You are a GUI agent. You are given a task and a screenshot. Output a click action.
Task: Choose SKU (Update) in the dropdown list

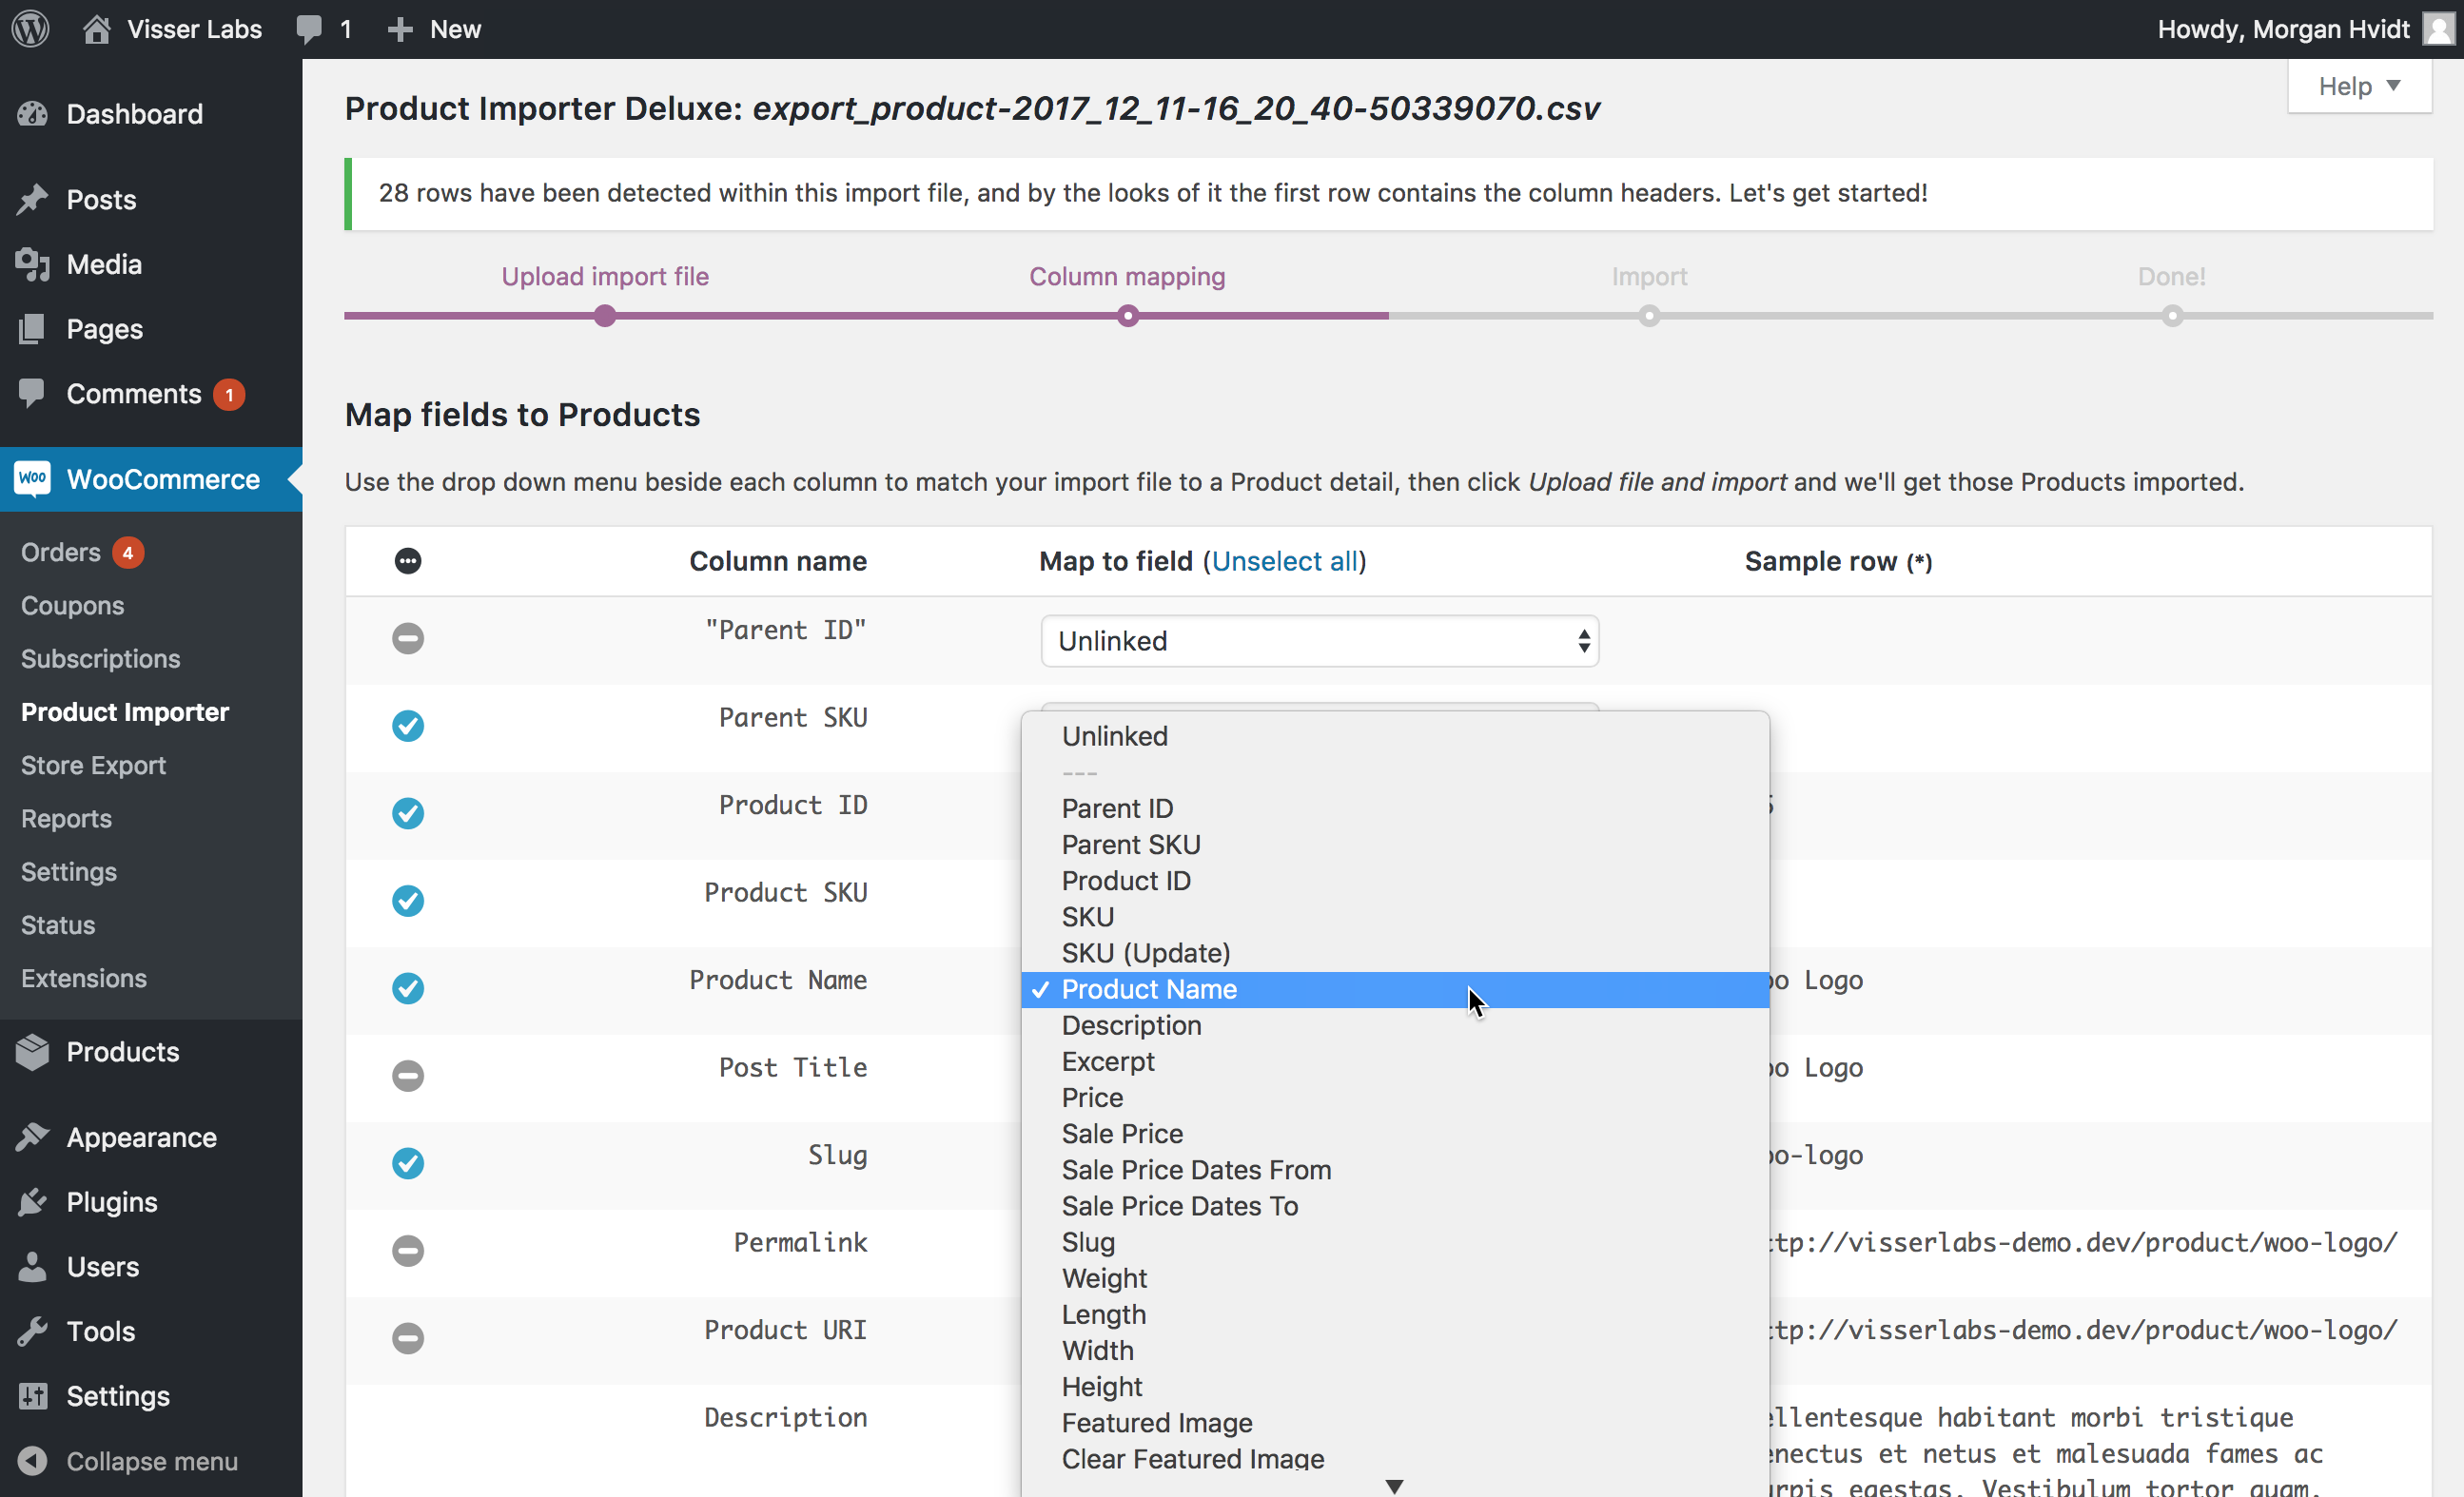[x=1395, y=953]
